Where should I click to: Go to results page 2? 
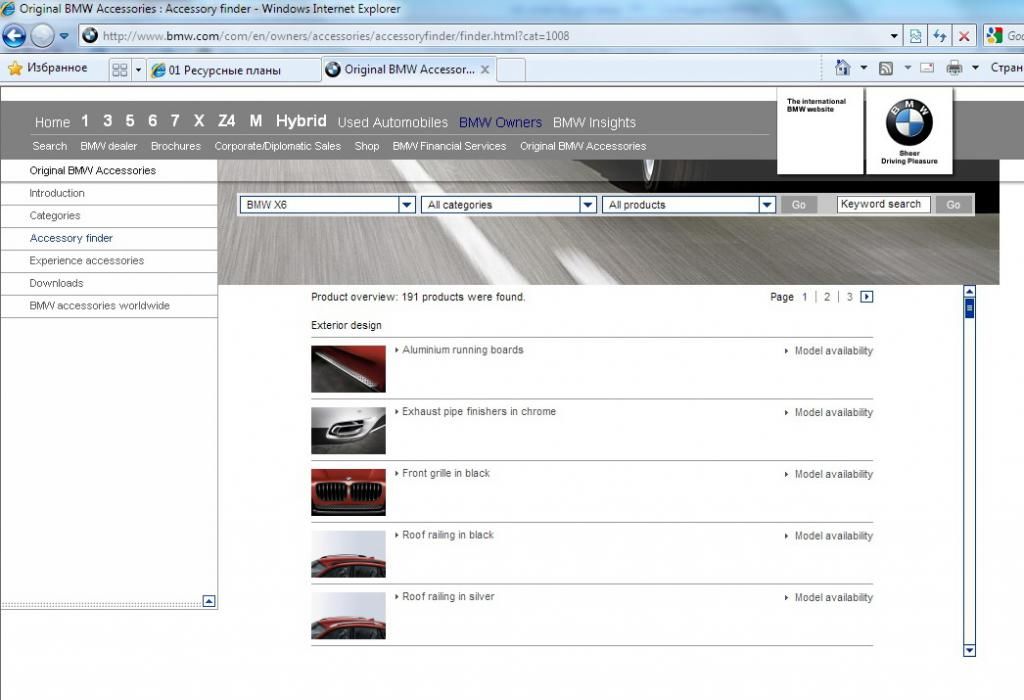pos(827,297)
